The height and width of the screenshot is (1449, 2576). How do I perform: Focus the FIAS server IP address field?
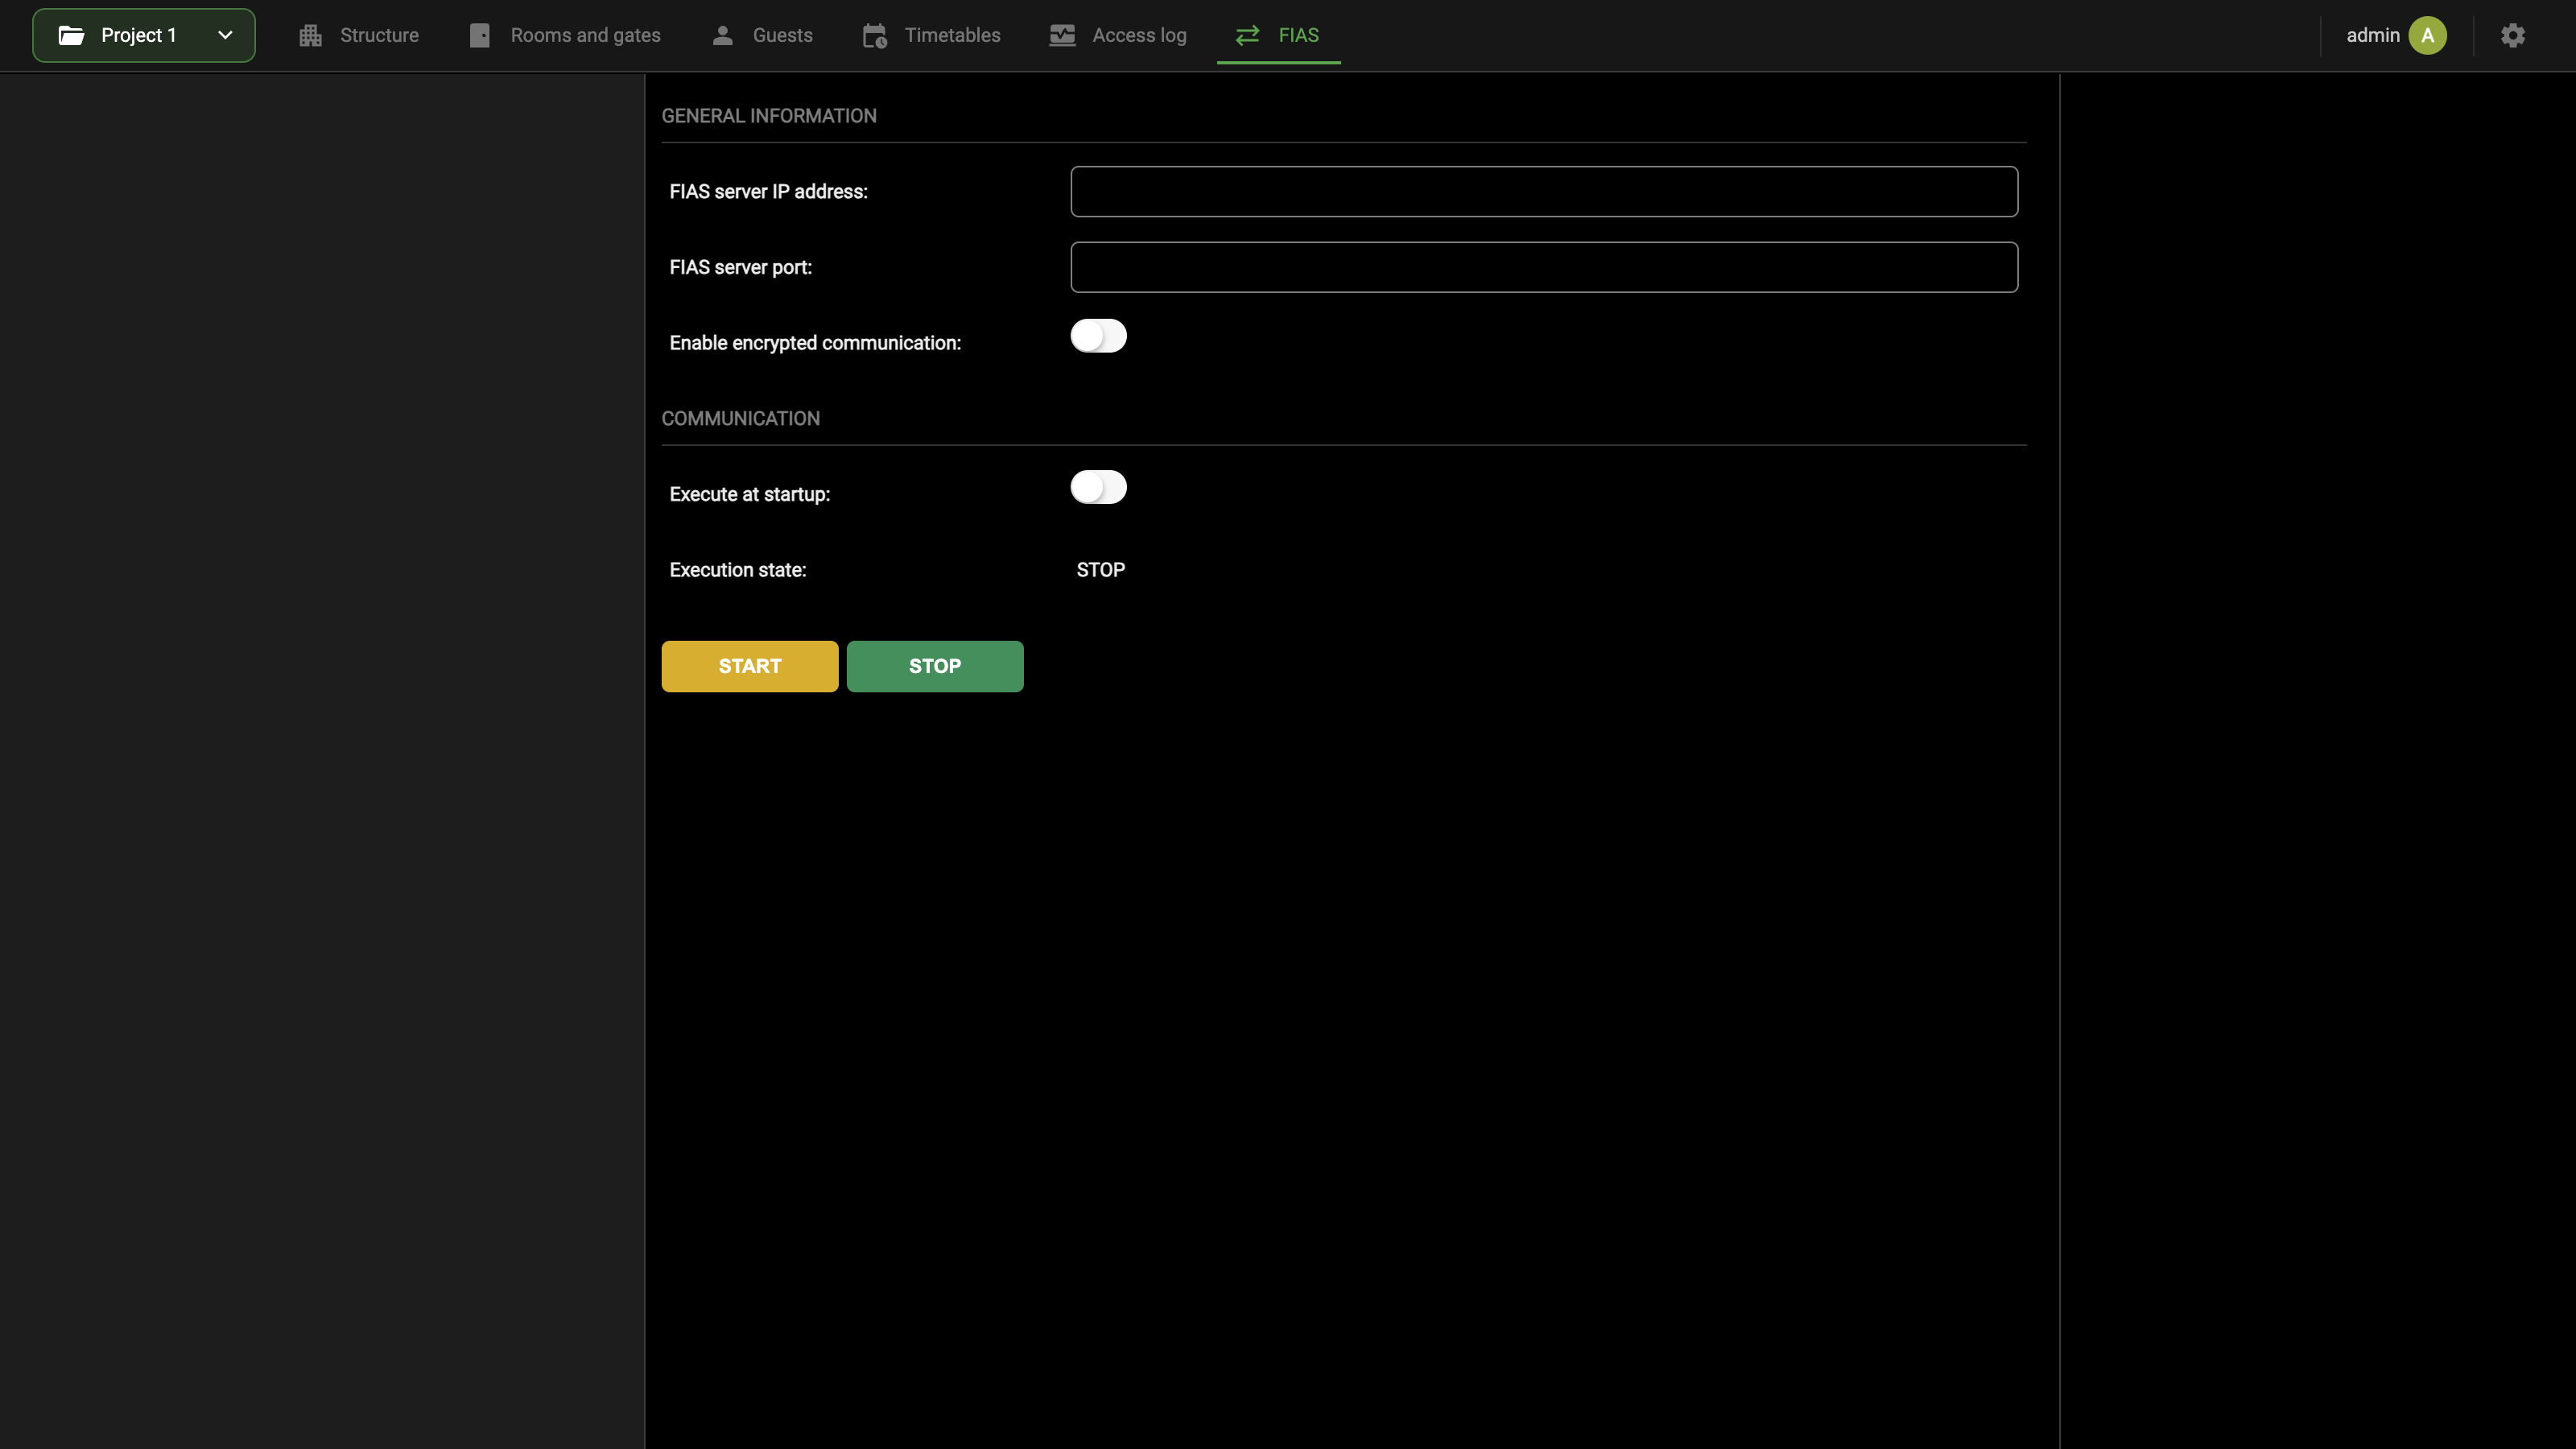pos(1543,191)
